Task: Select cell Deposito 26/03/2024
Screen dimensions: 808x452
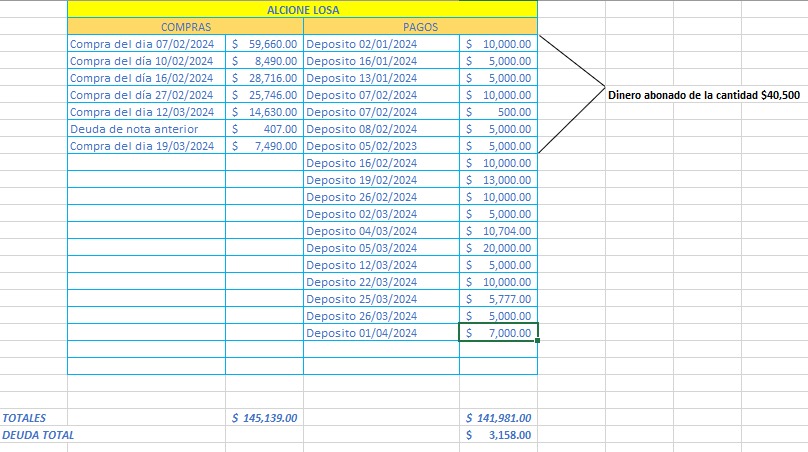Action: click(x=381, y=316)
